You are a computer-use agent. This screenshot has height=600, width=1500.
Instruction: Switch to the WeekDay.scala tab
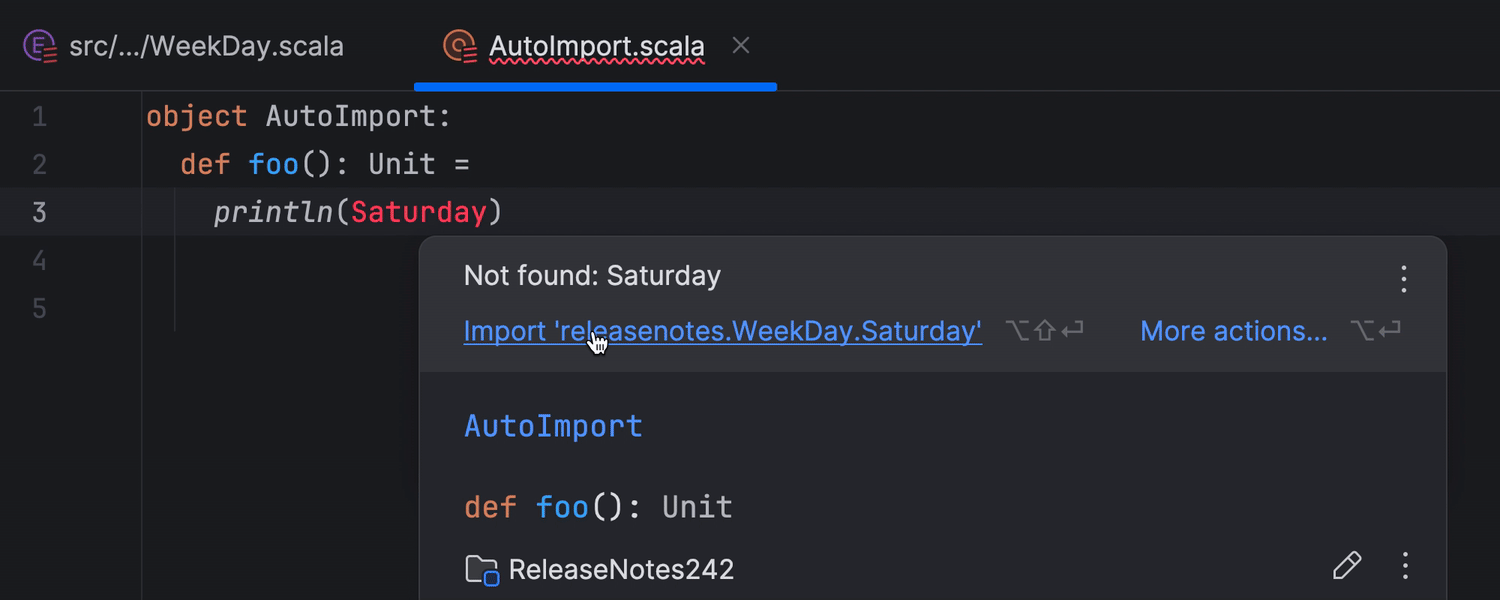(206, 46)
